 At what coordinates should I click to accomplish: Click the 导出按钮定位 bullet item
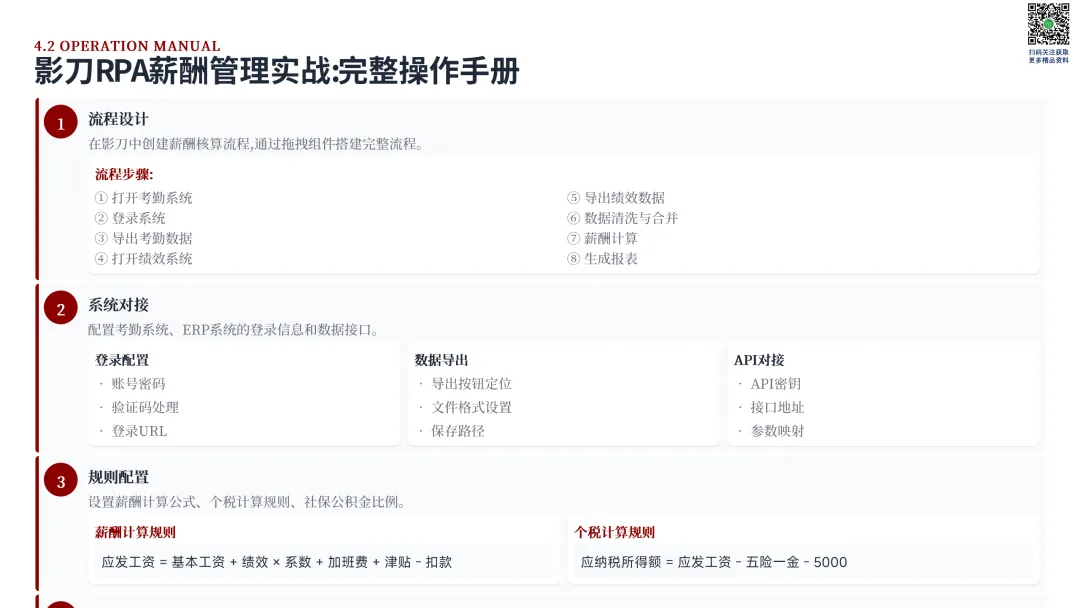472,384
